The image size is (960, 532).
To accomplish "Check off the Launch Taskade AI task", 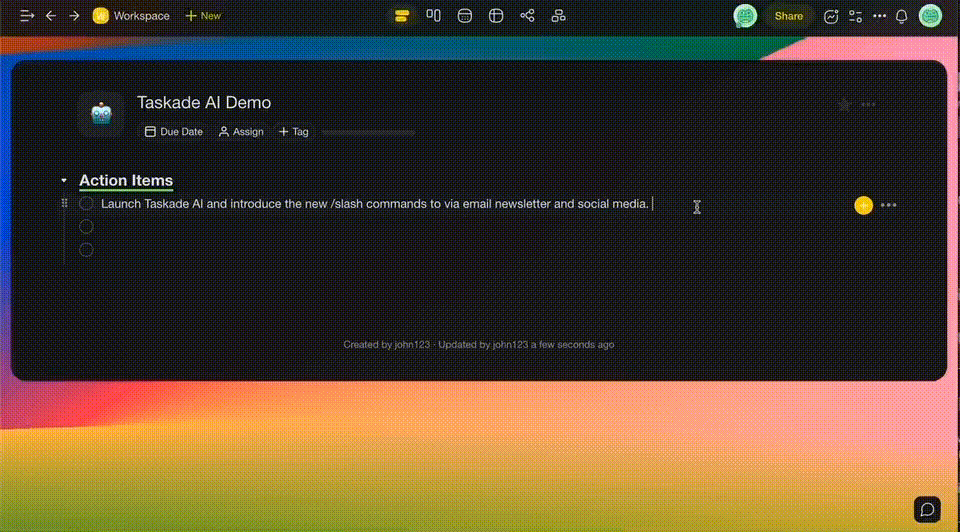I will point(86,204).
